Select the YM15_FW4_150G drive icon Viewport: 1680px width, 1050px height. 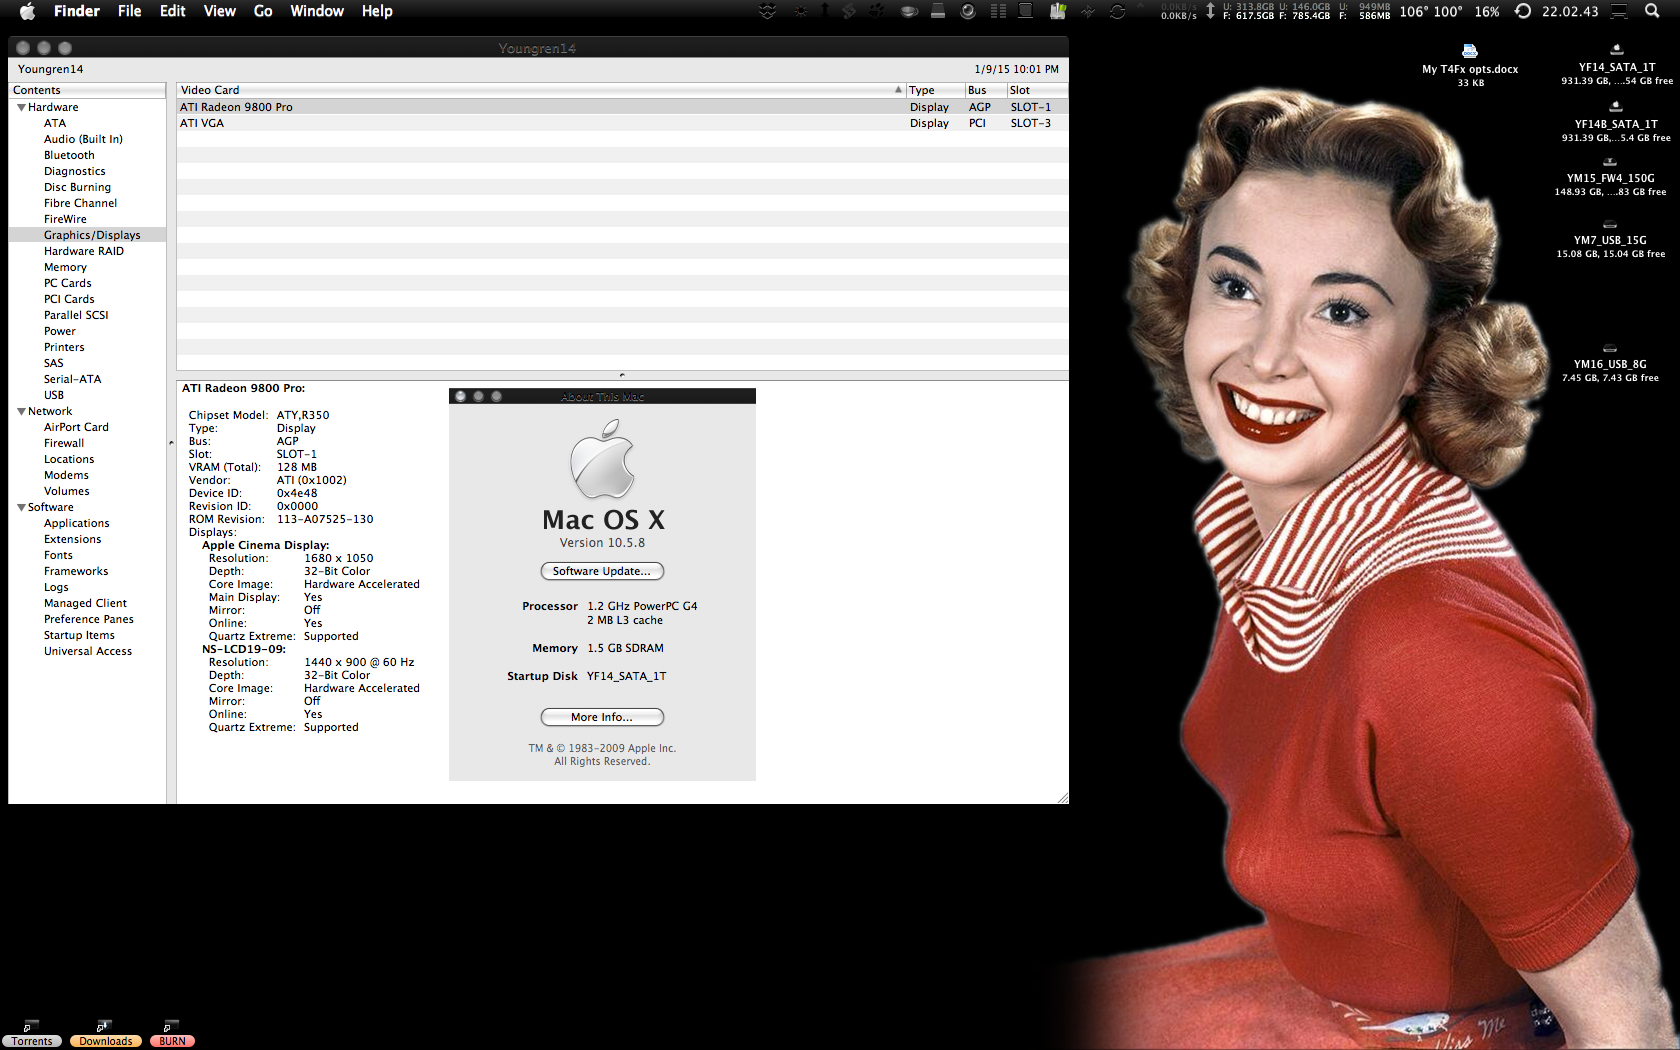[1610, 162]
